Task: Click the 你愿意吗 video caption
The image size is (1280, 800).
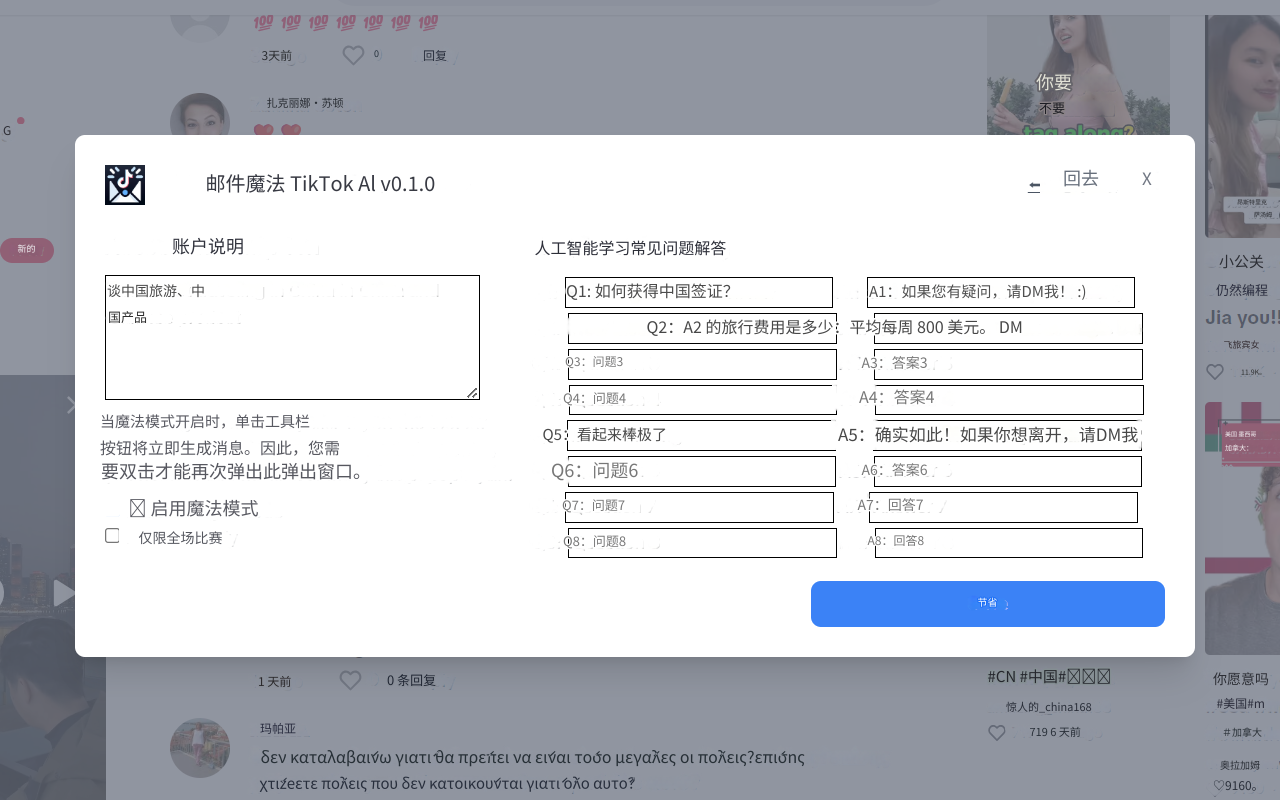Action: (x=1241, y=679)
